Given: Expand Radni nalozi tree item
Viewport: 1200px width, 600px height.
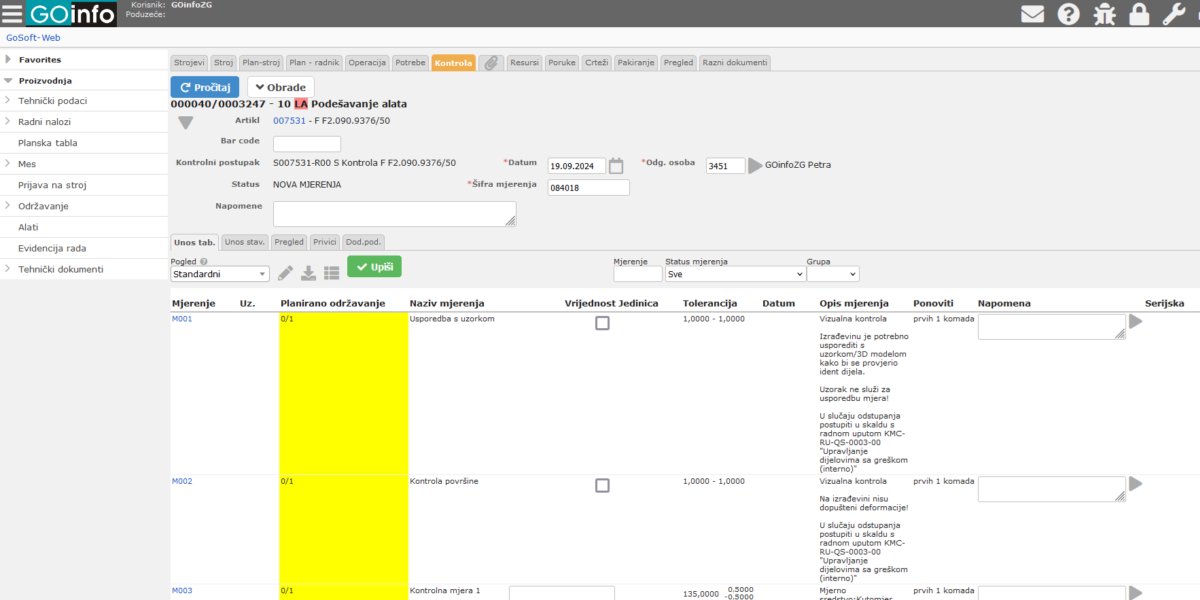Looking at the screenshot, I should click(7, 122).
